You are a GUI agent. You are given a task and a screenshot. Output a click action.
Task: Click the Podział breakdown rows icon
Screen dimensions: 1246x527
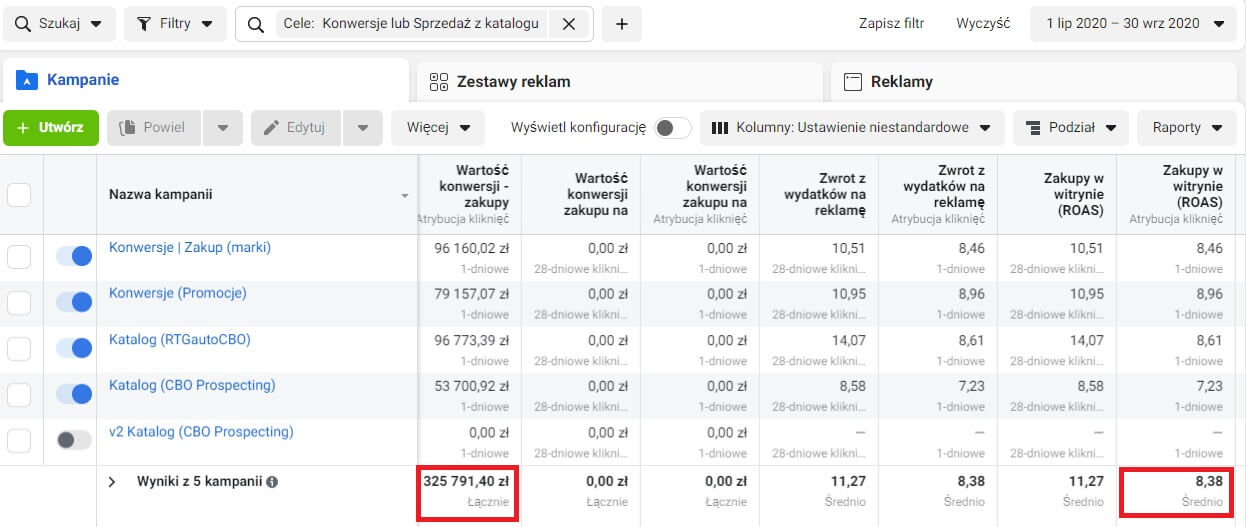(x=1033, y=128)
